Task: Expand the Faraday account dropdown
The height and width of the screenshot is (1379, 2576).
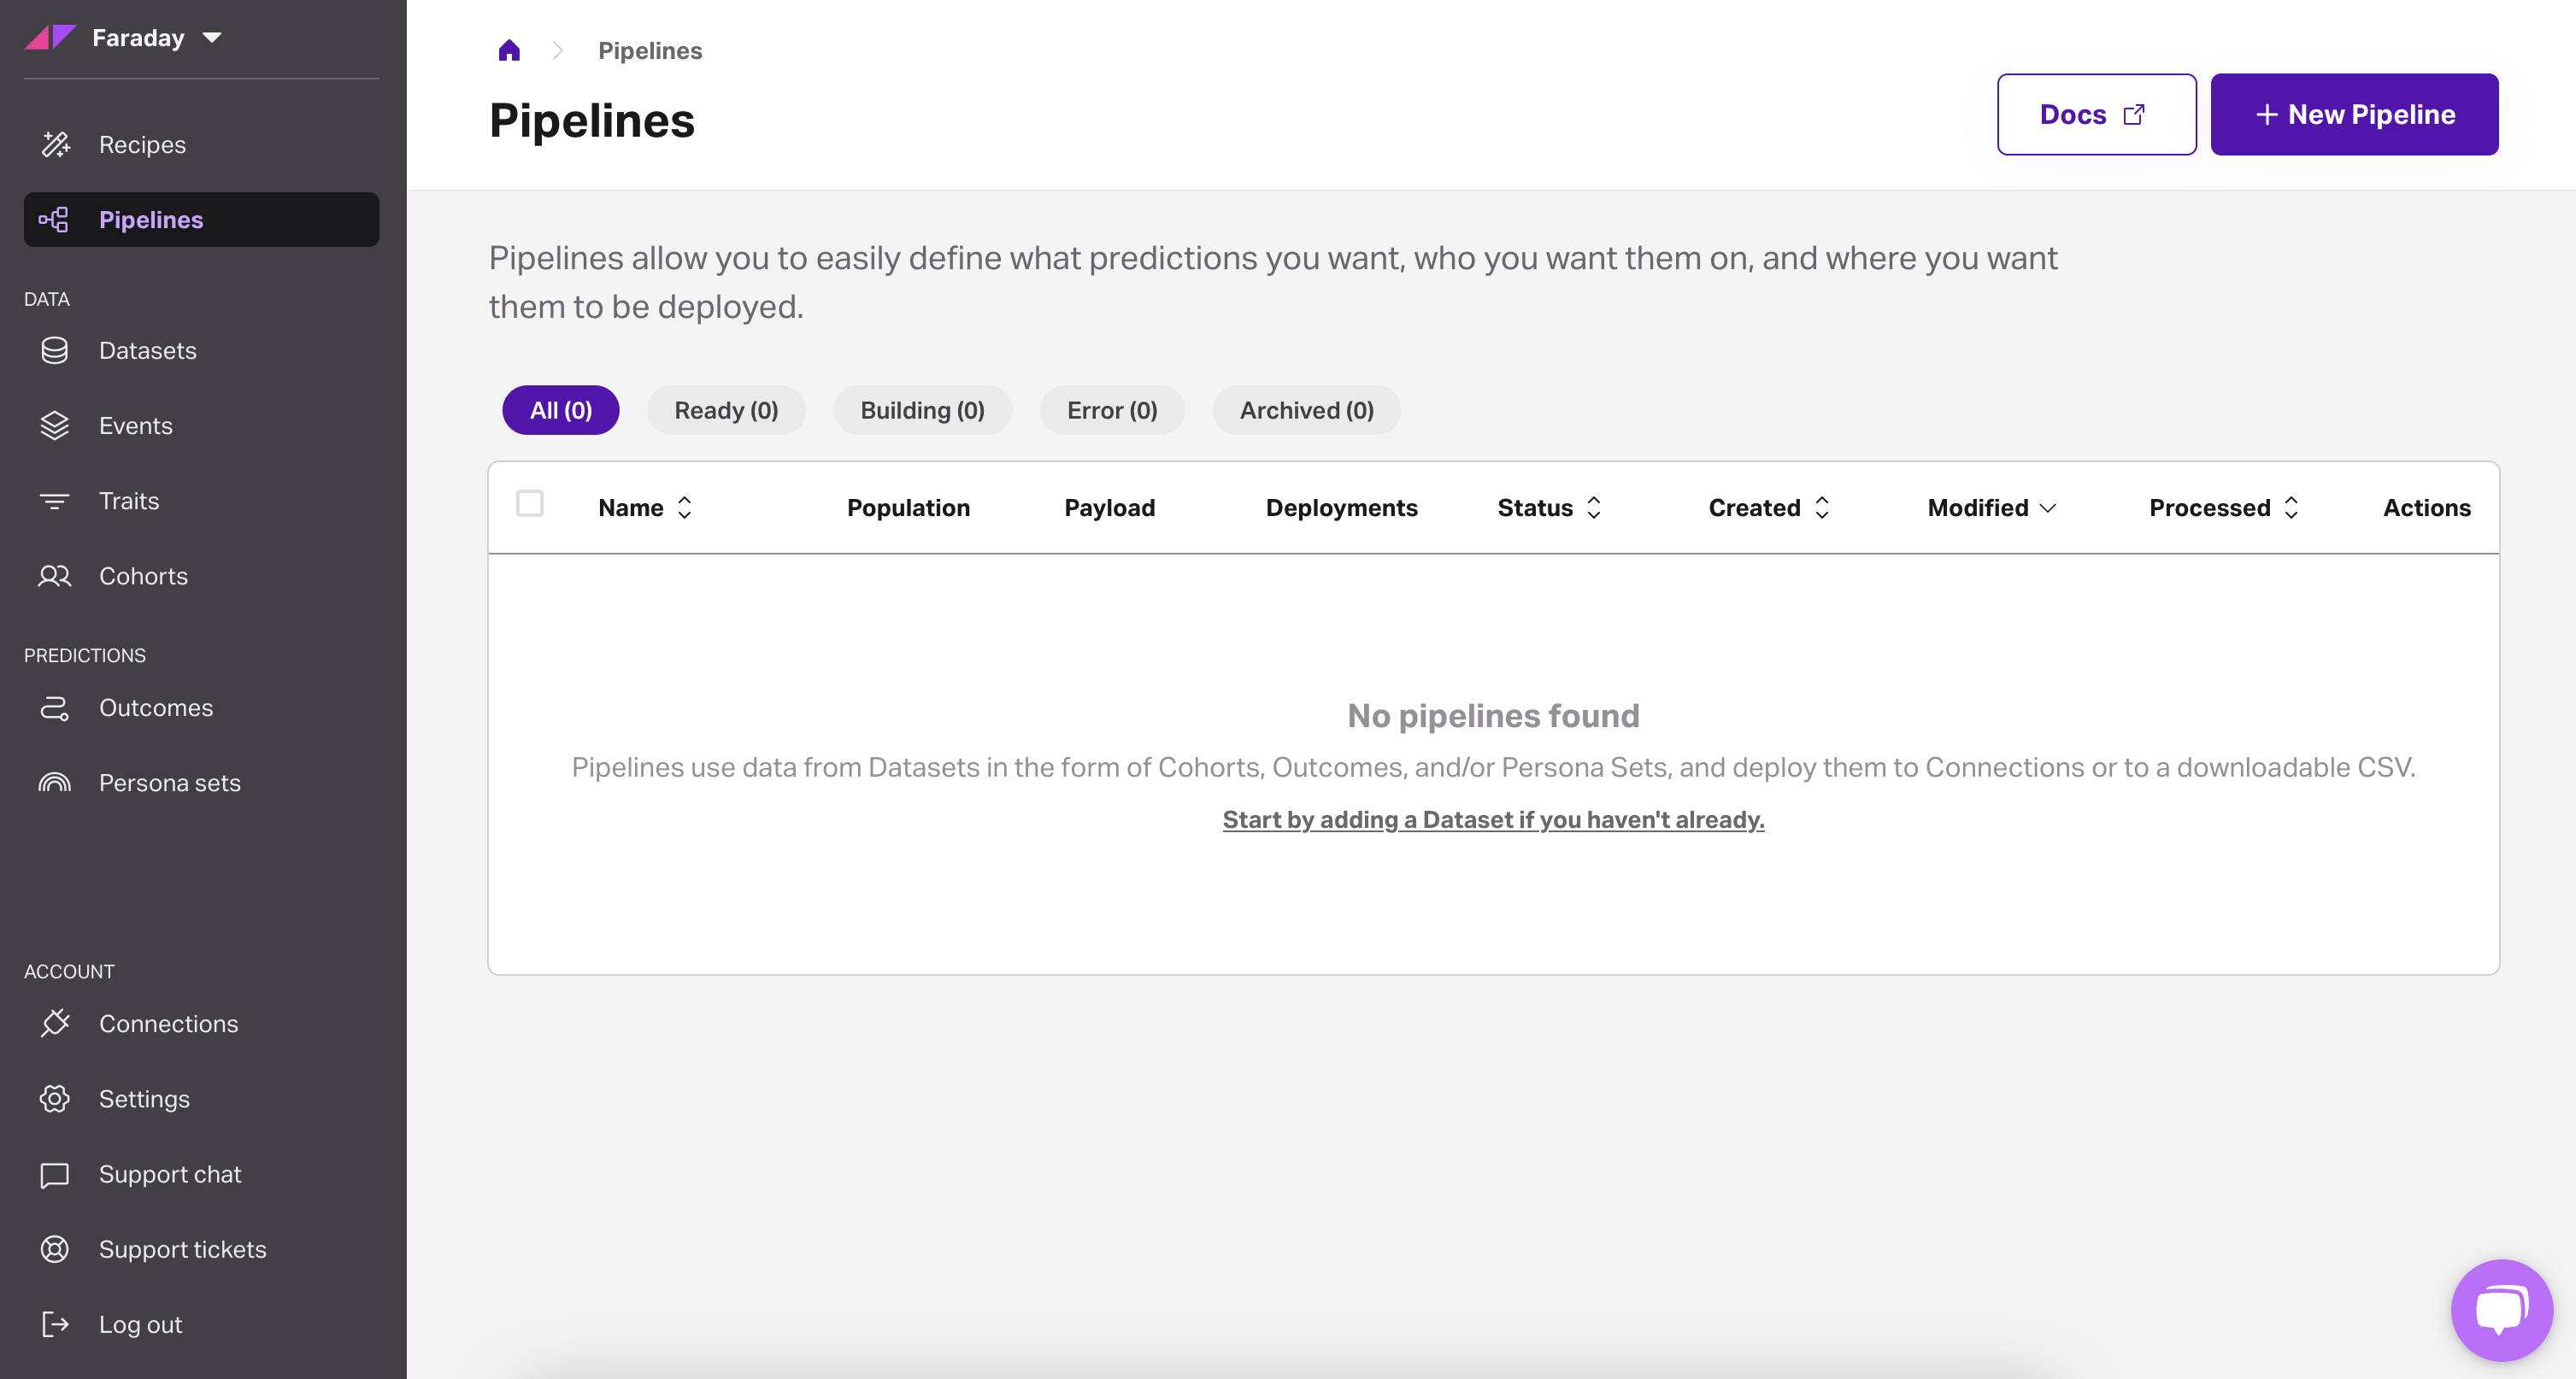Action: point(212,38)
